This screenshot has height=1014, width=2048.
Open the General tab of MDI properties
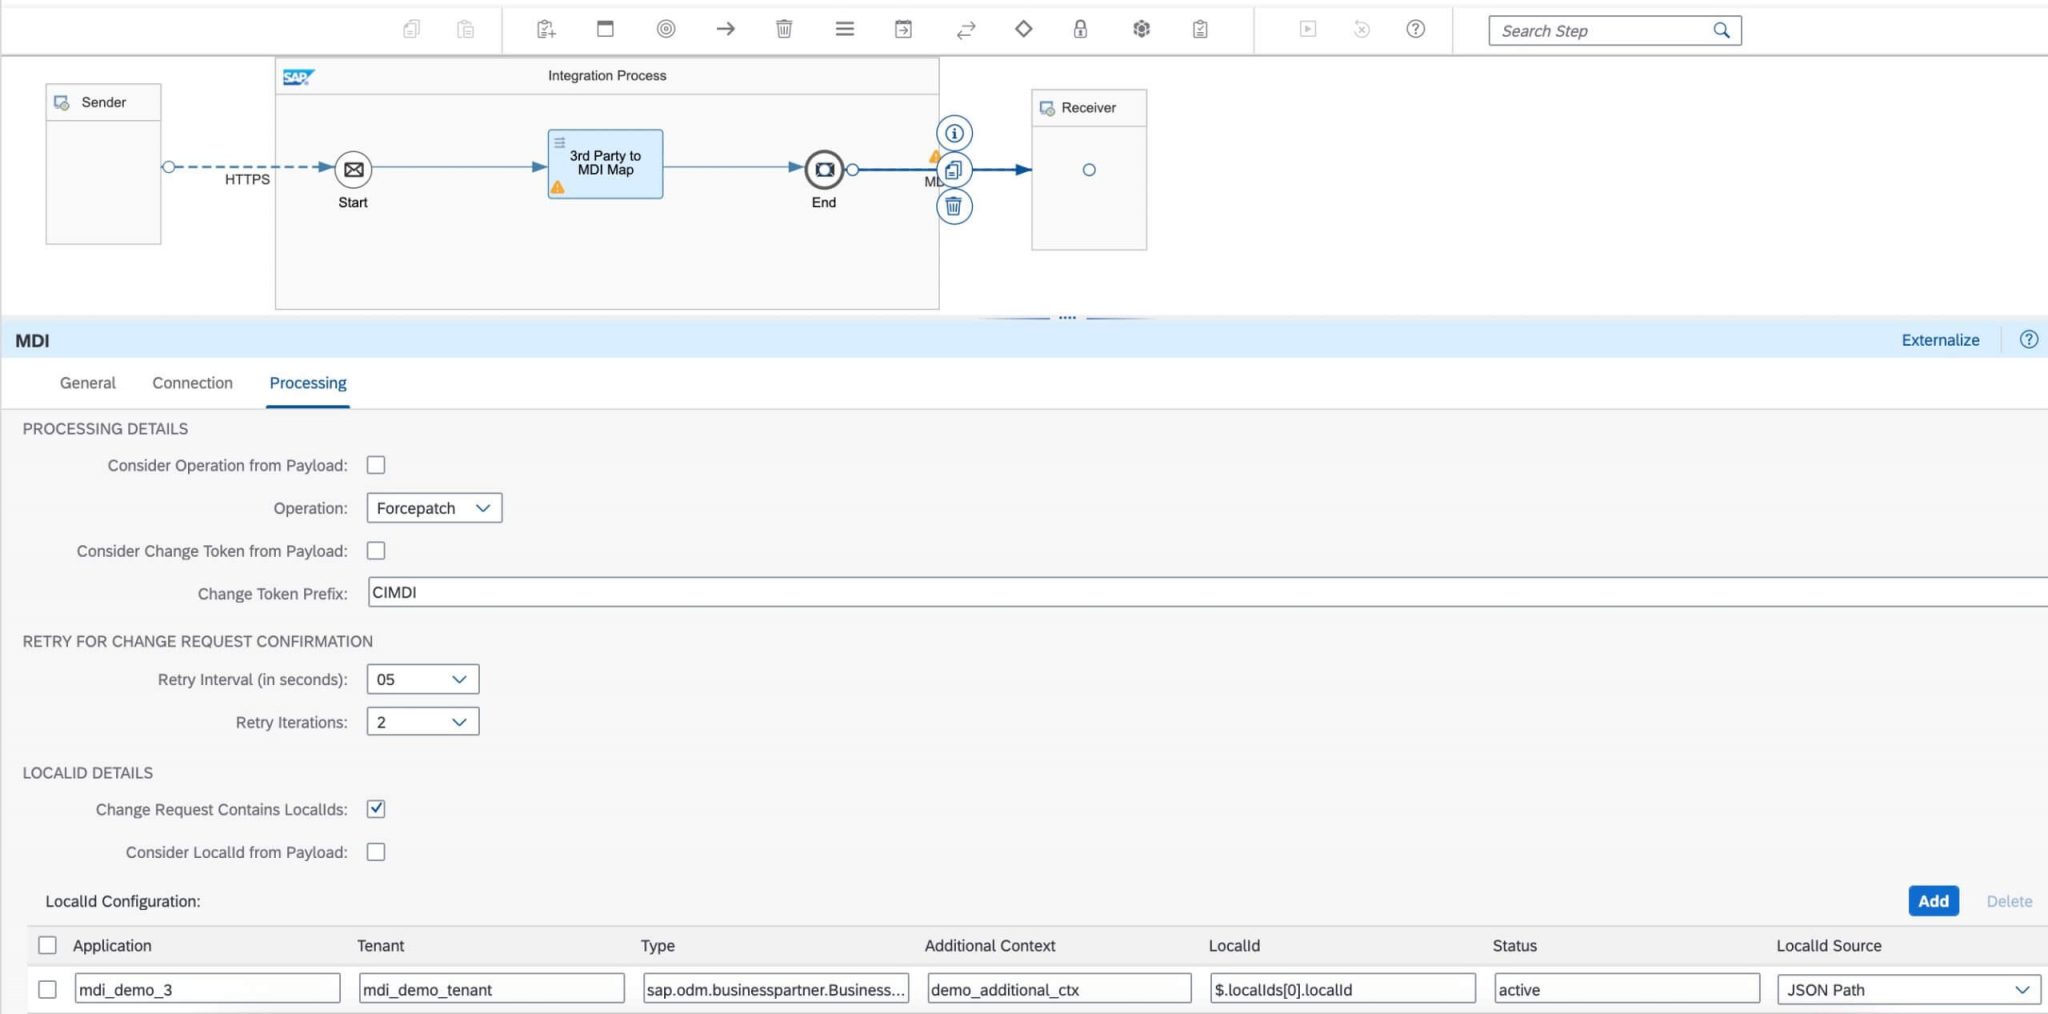87,382
